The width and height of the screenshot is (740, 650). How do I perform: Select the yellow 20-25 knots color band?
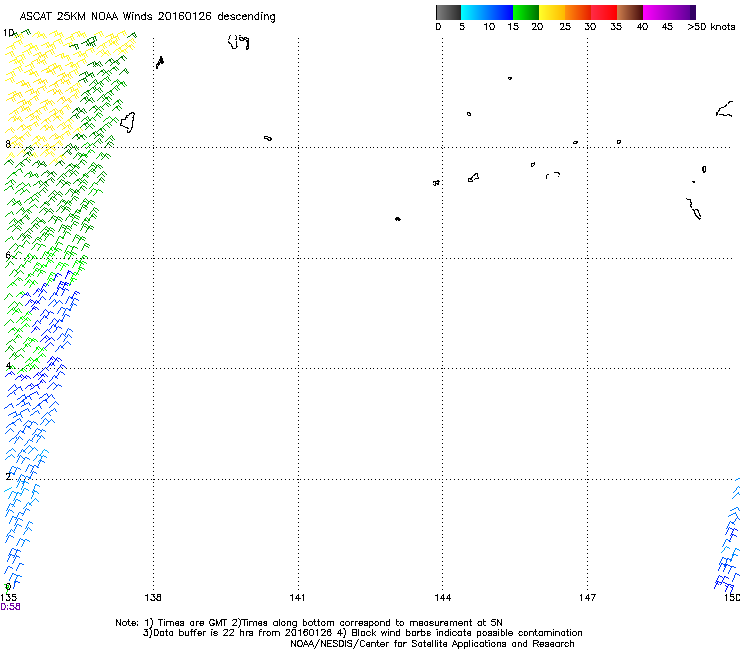point(552,12)
